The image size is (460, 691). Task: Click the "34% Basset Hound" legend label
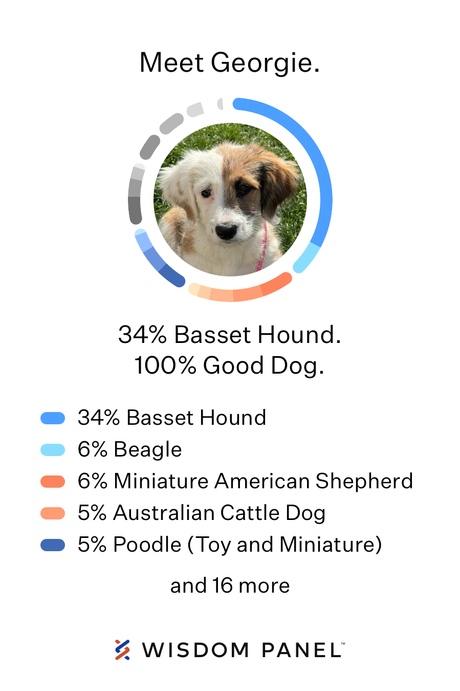[172, 418]
